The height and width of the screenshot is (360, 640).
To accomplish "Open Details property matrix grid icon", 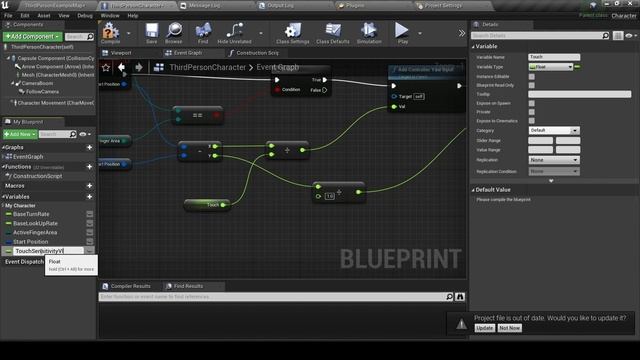I will 618,36.
